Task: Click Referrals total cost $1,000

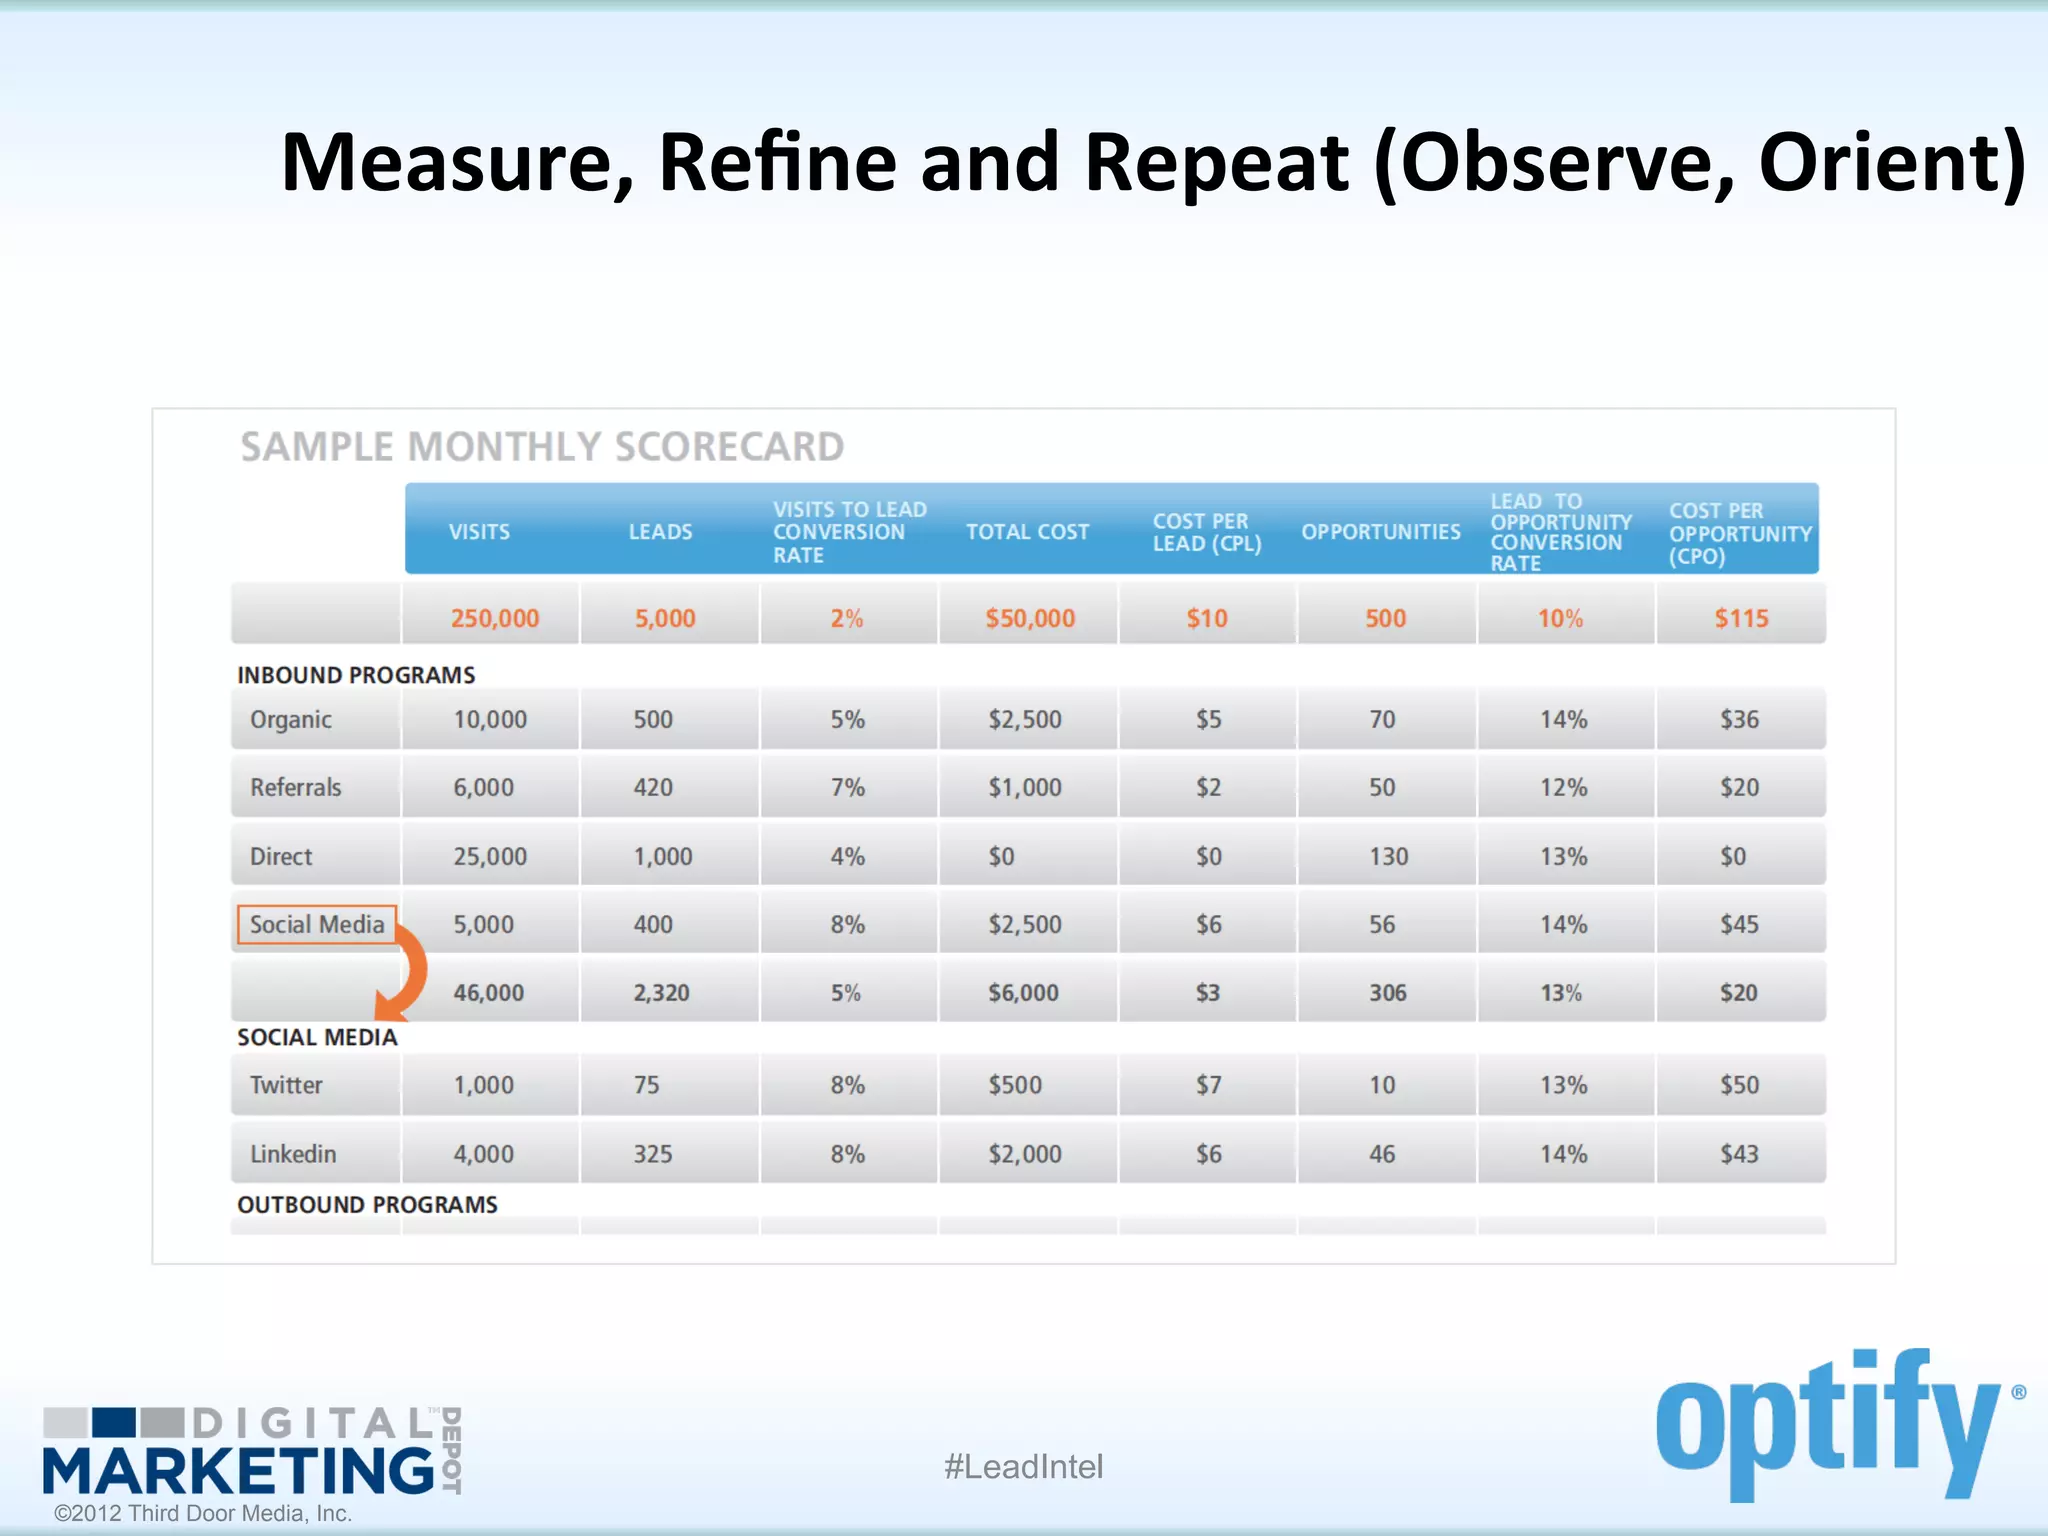Action: point(1025,788)
